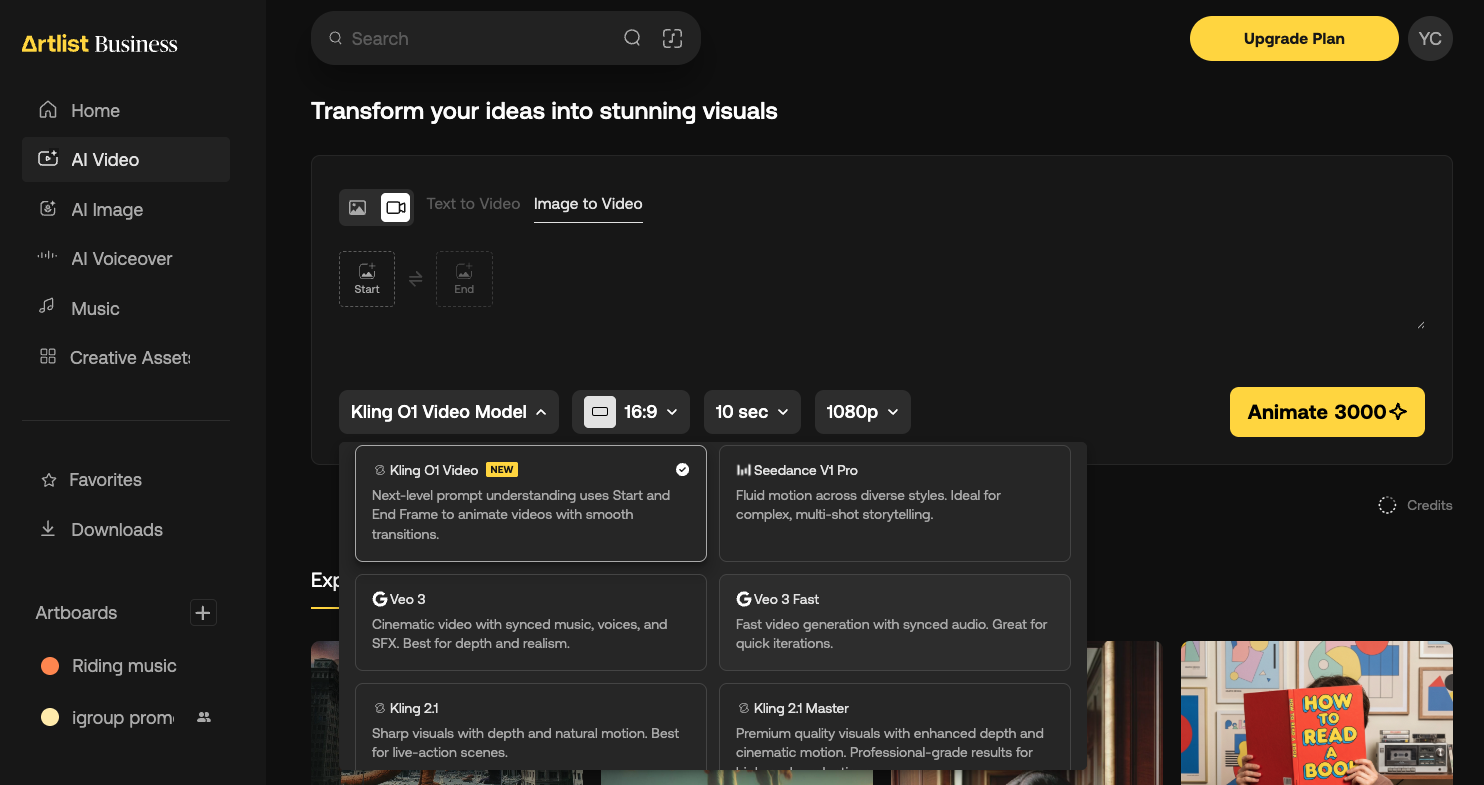Image resolution: width=1484 pixels, height=785 pixels.
Task: Open the 10 sec duration dropdown
Action: click(752, 412)
